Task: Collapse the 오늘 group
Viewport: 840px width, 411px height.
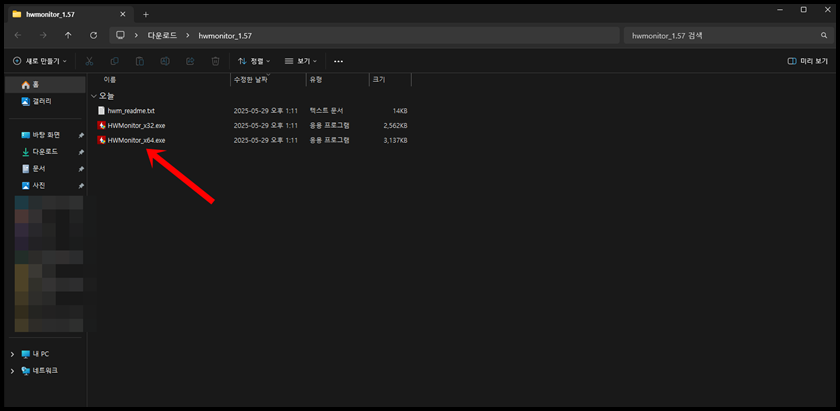Action: click(x=94, y=96)
